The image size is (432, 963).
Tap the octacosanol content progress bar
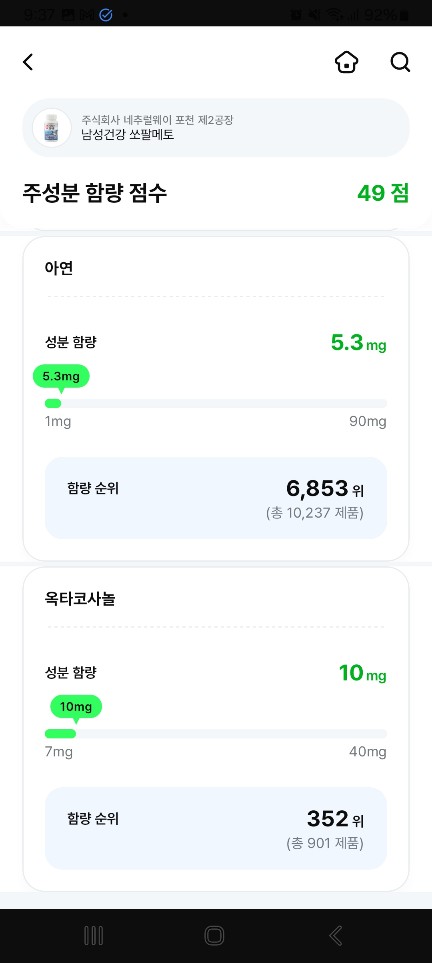216,734
